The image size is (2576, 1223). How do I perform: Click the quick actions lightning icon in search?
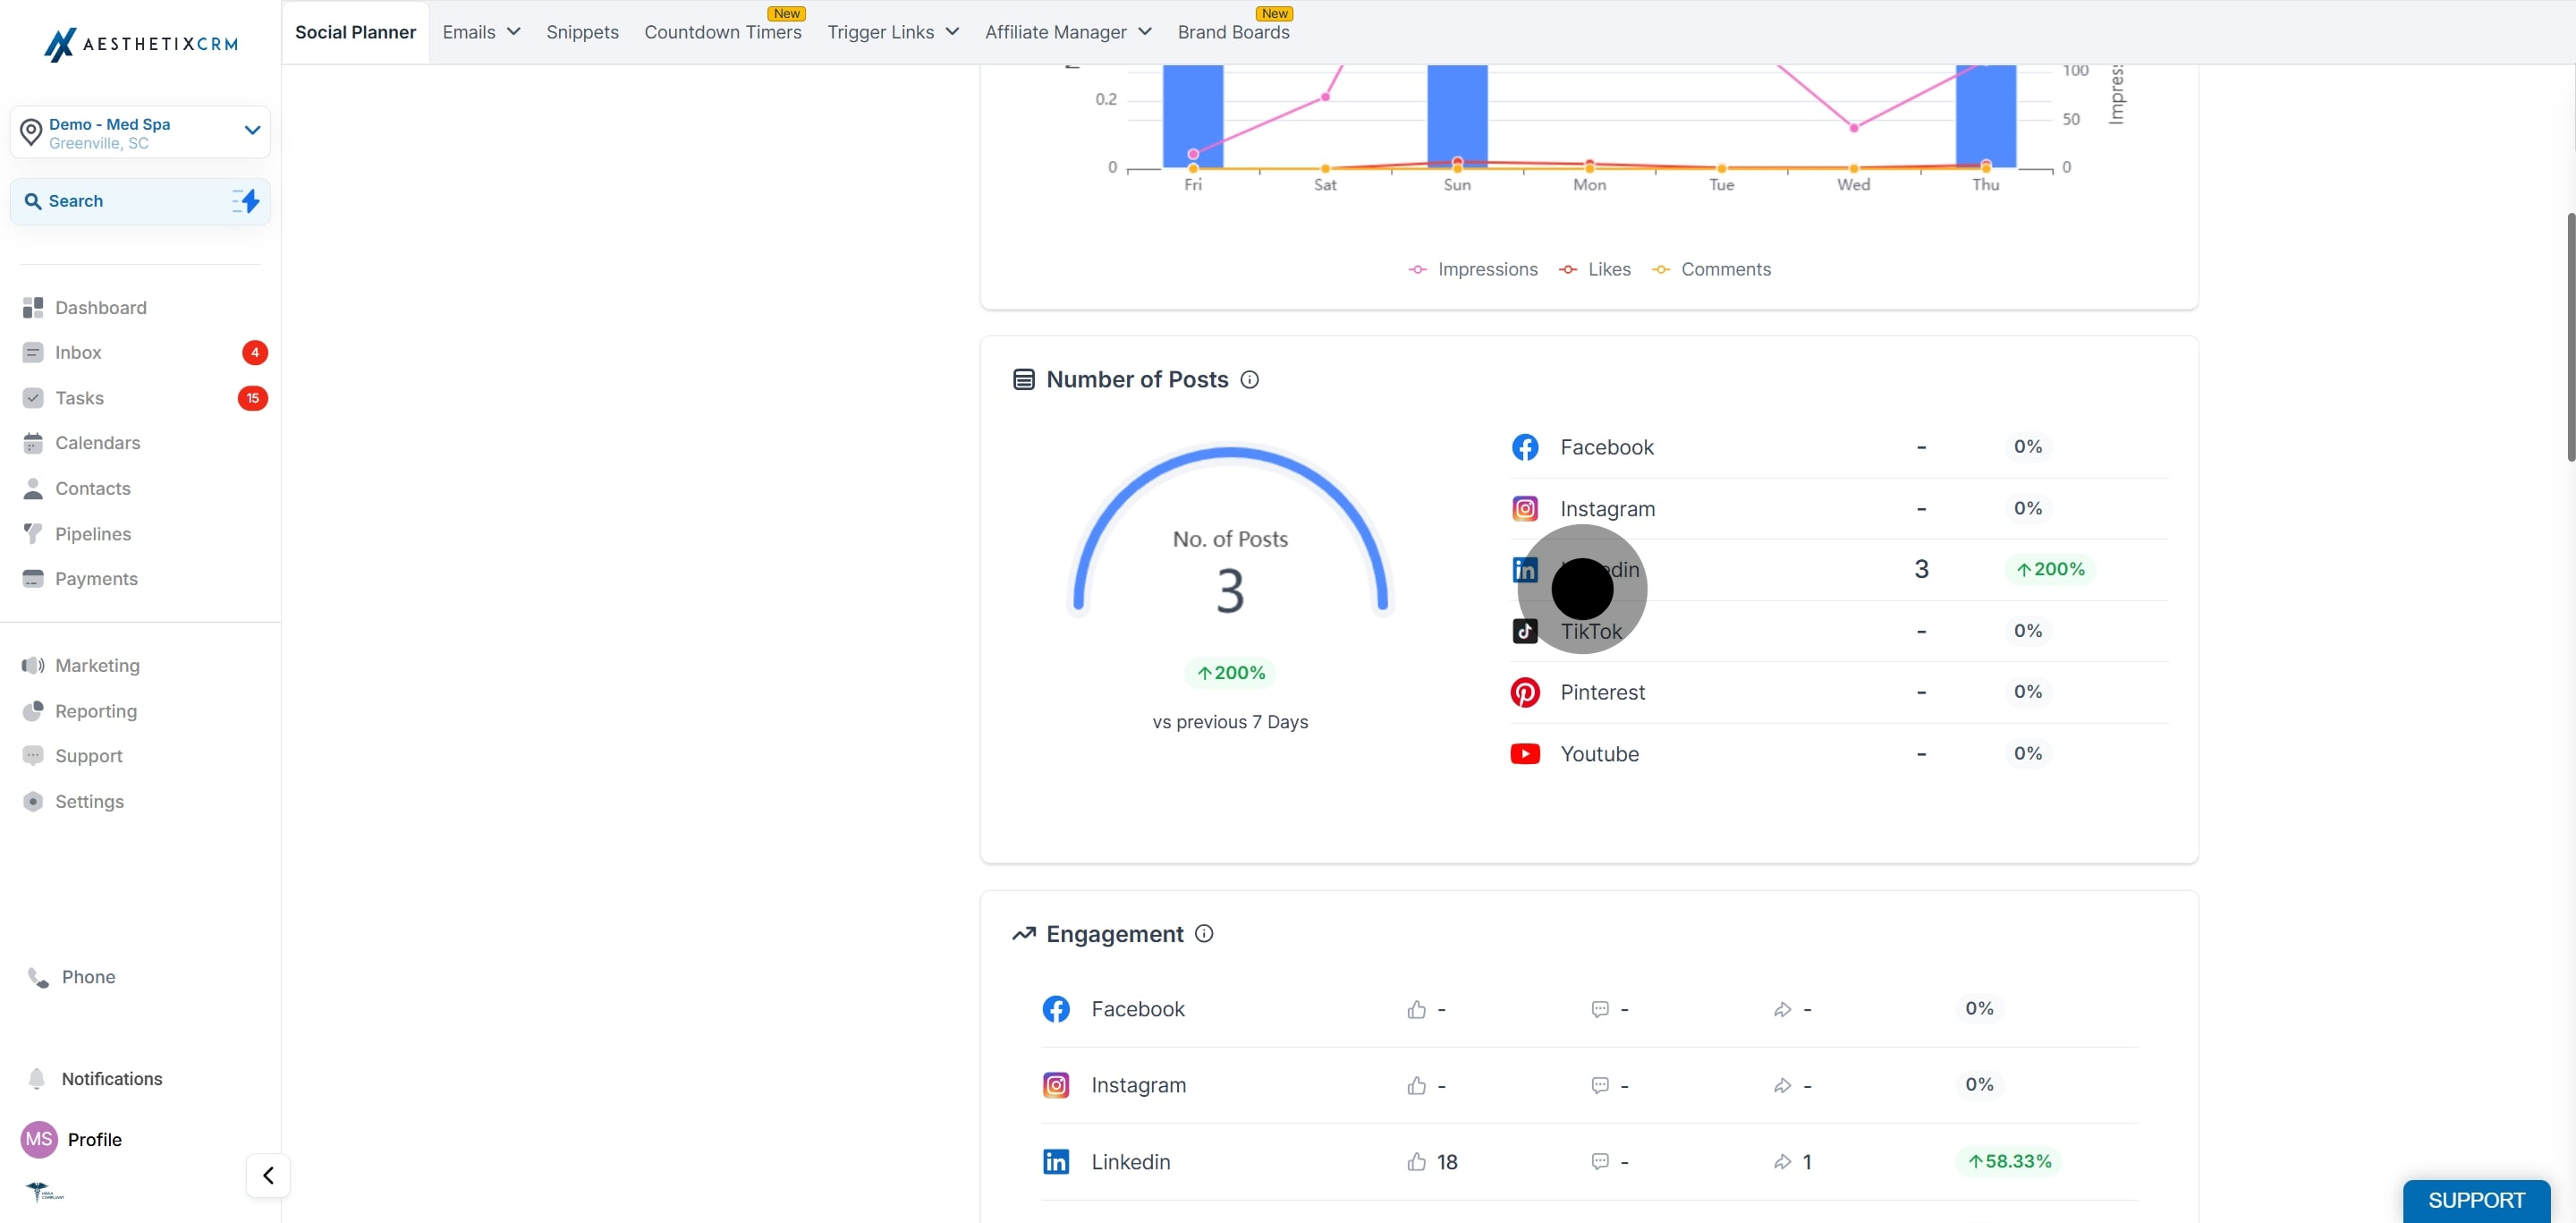pyautogui.click(x=245, y=201)
